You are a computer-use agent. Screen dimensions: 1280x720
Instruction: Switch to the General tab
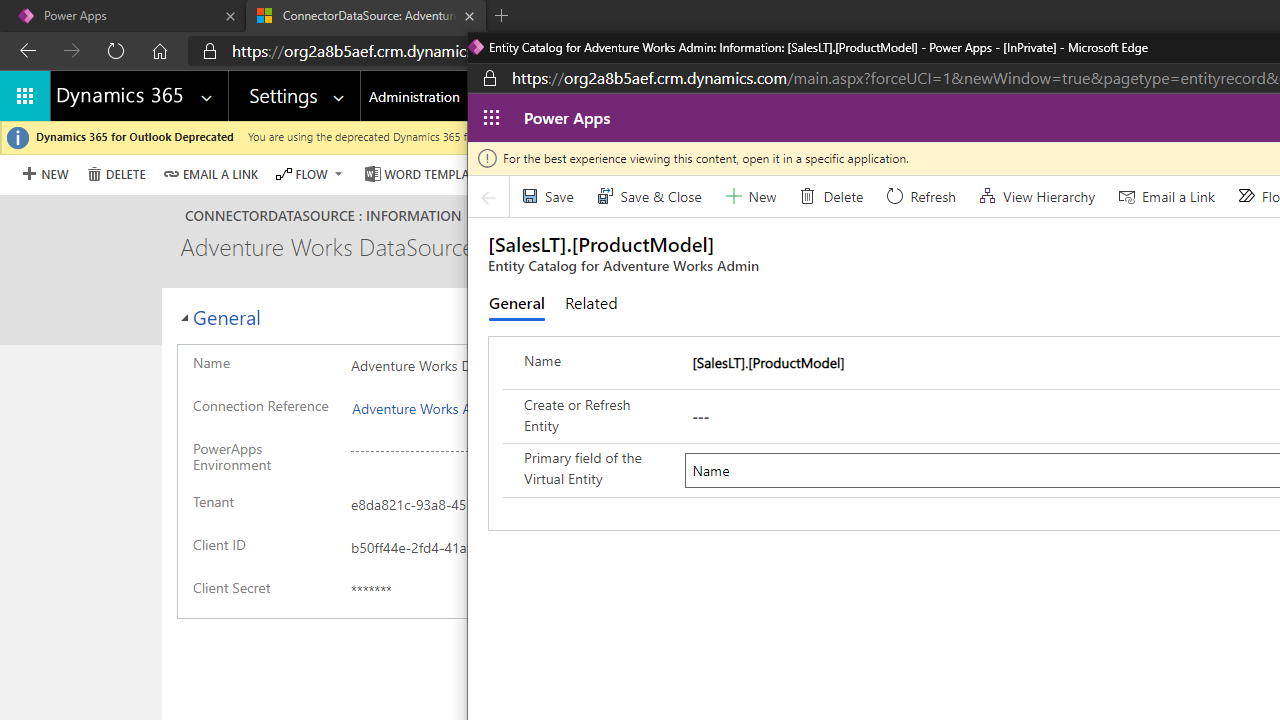tap(517, 304)
